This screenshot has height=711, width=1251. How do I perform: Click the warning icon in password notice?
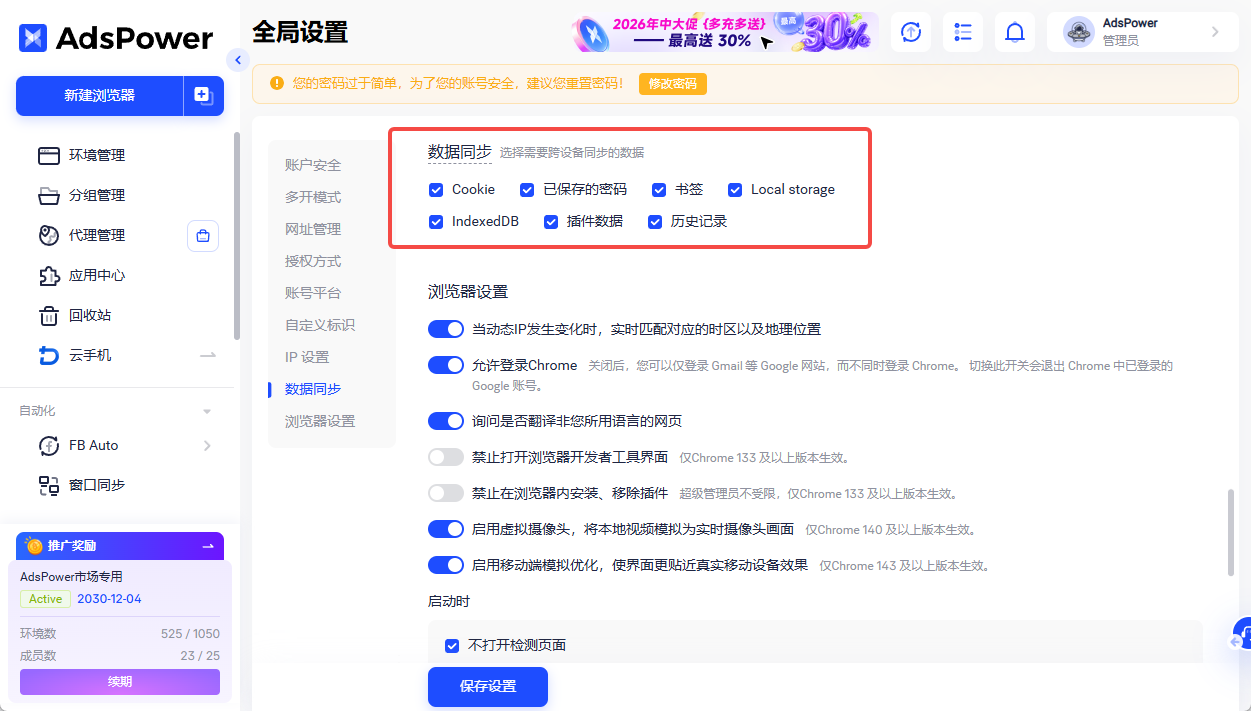[x=276, y=83]
